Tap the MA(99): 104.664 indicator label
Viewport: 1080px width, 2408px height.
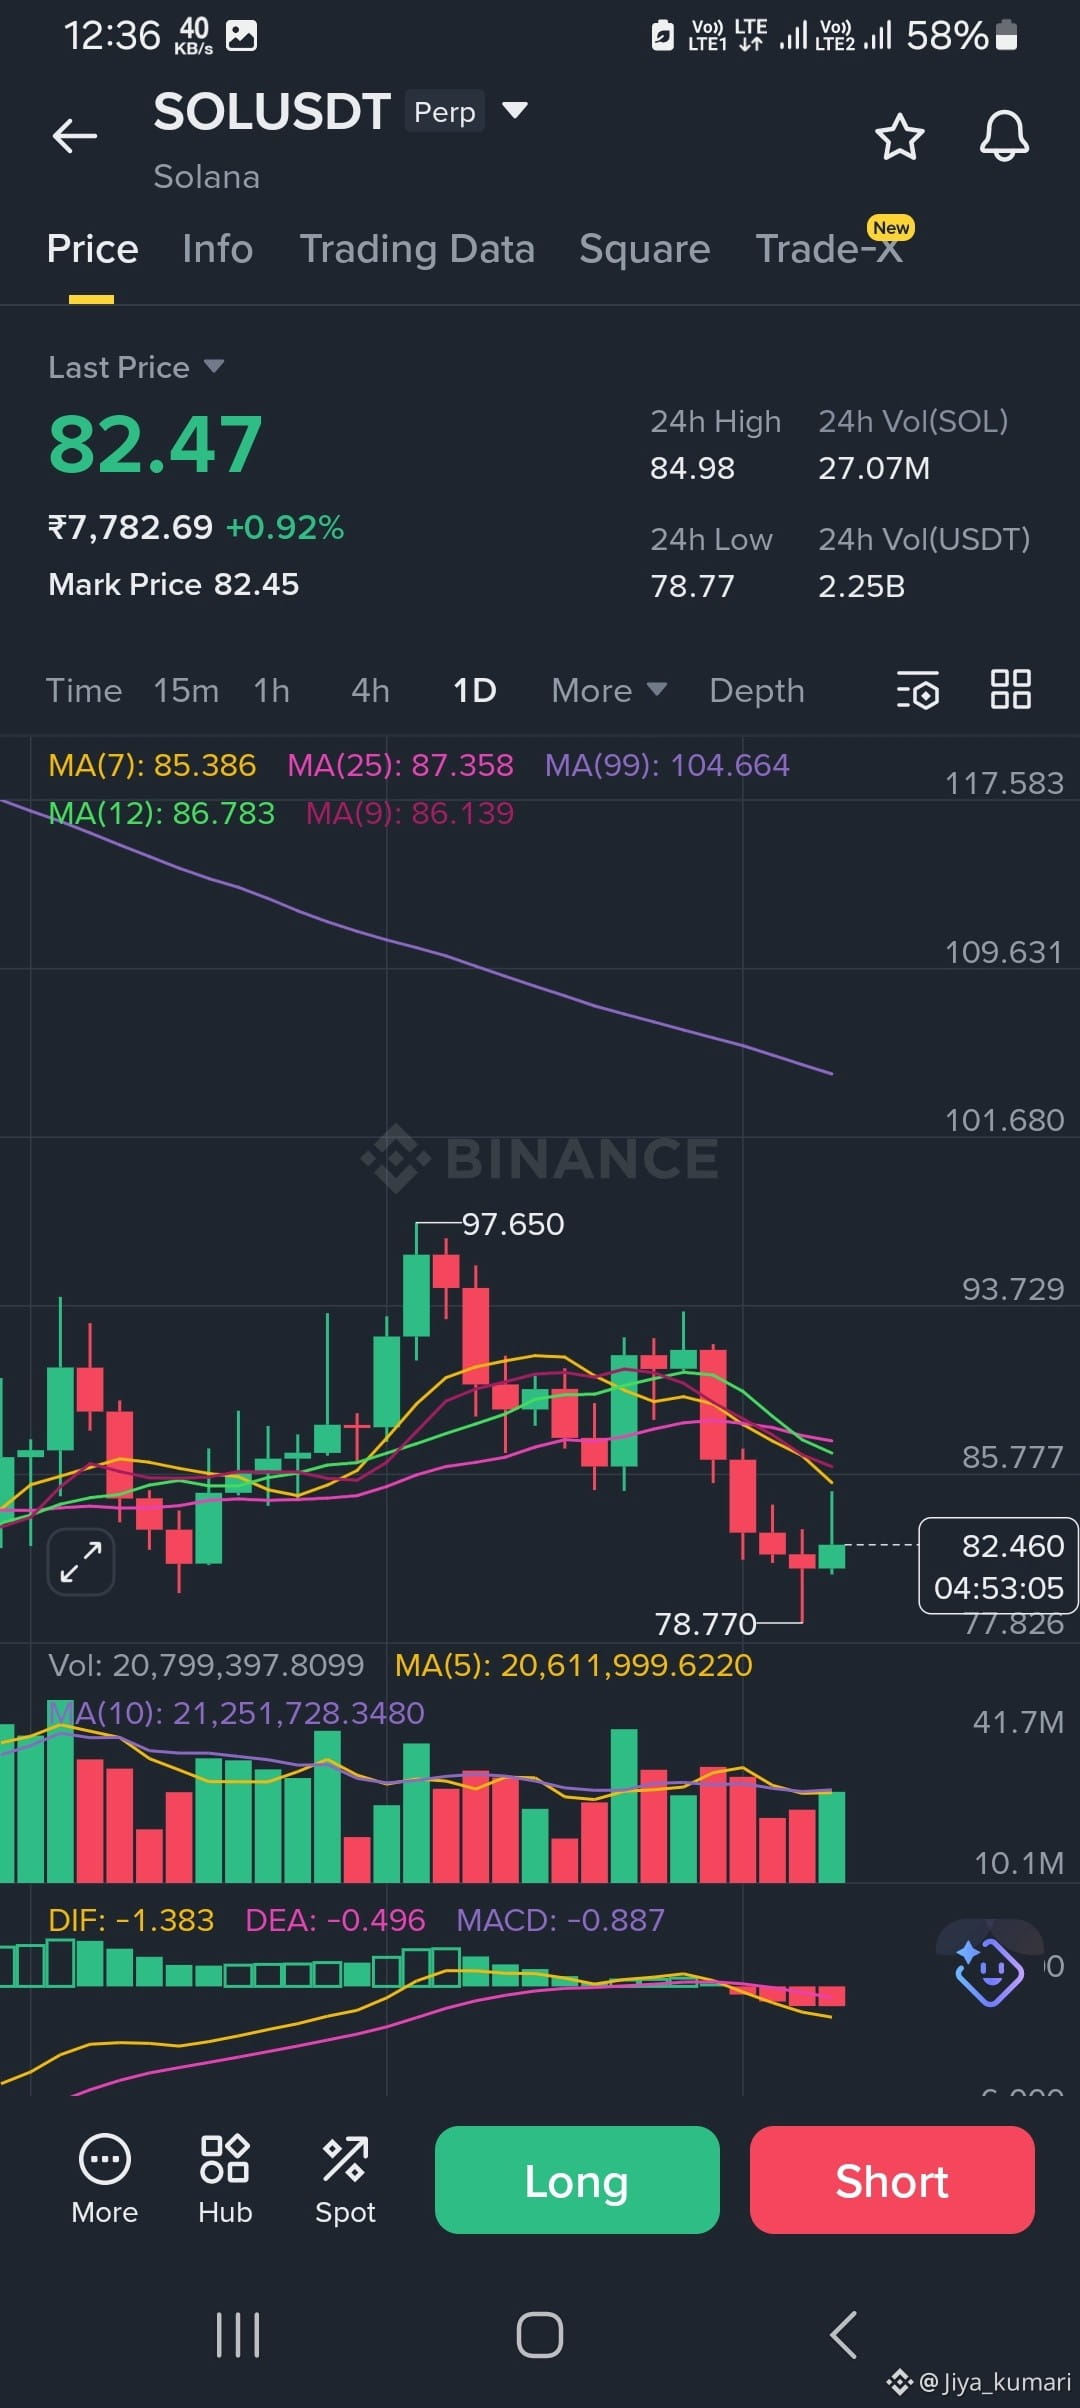pyautogui.click(x=667, y=765)
